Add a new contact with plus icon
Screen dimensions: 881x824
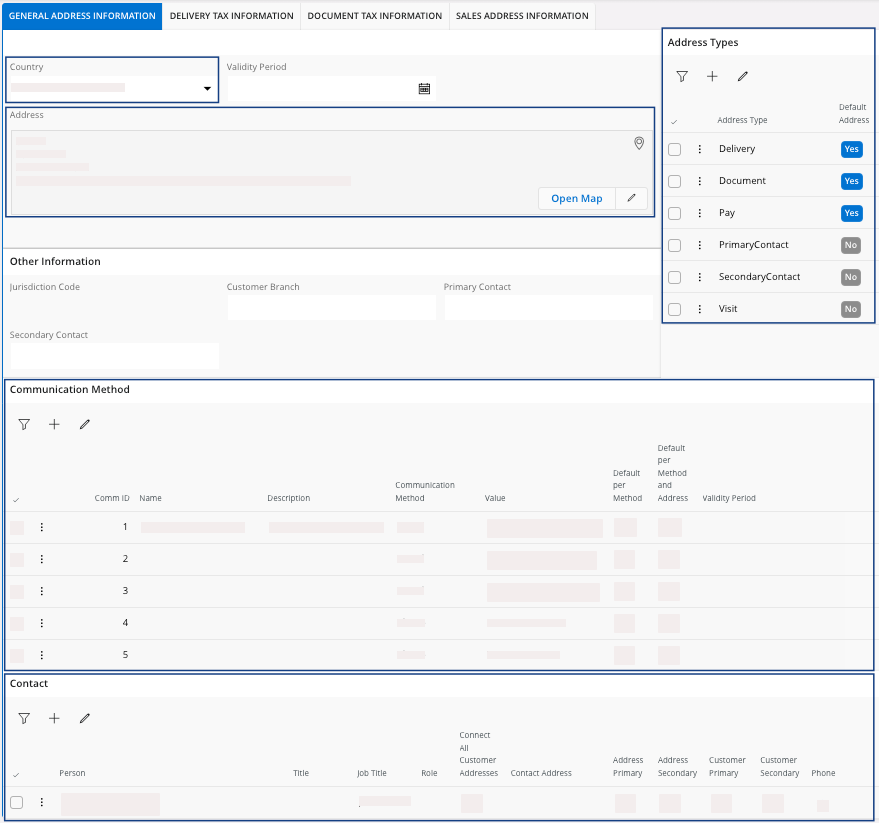(x=54, y=719)
